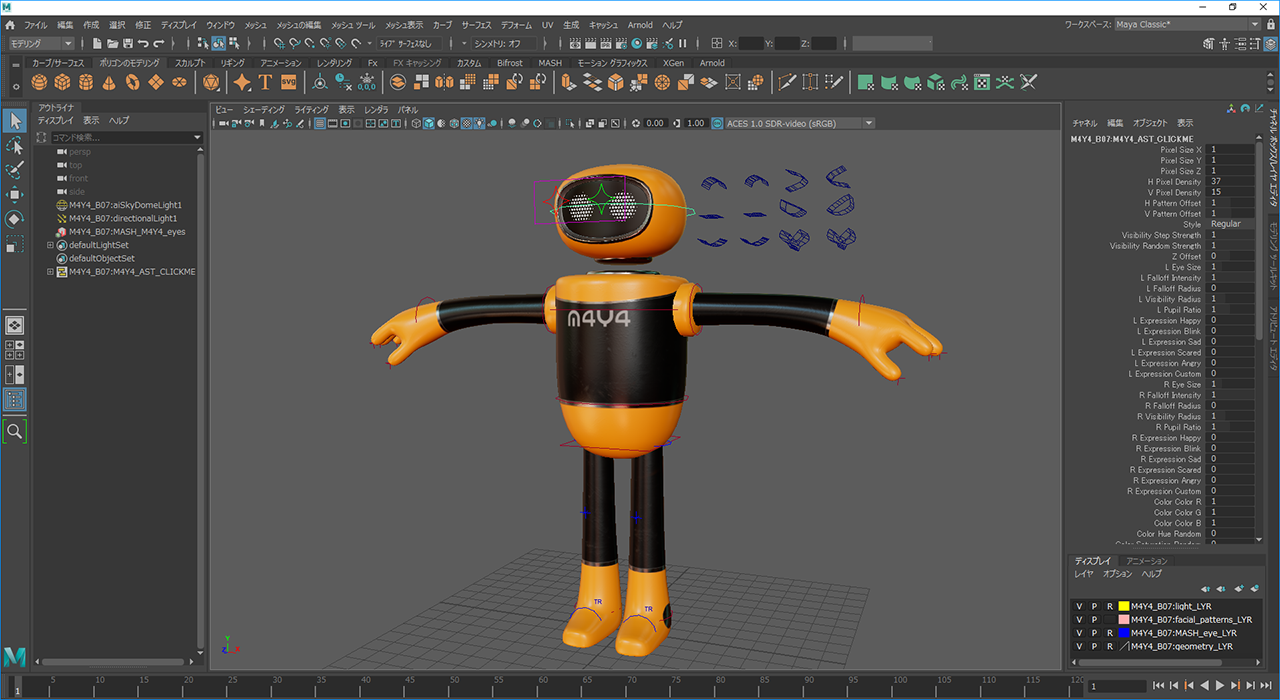Open the ライブ サーフェスなし field dropdown
The width and height of the screenshot is (1280, 700).
click(x=410, y=43)
